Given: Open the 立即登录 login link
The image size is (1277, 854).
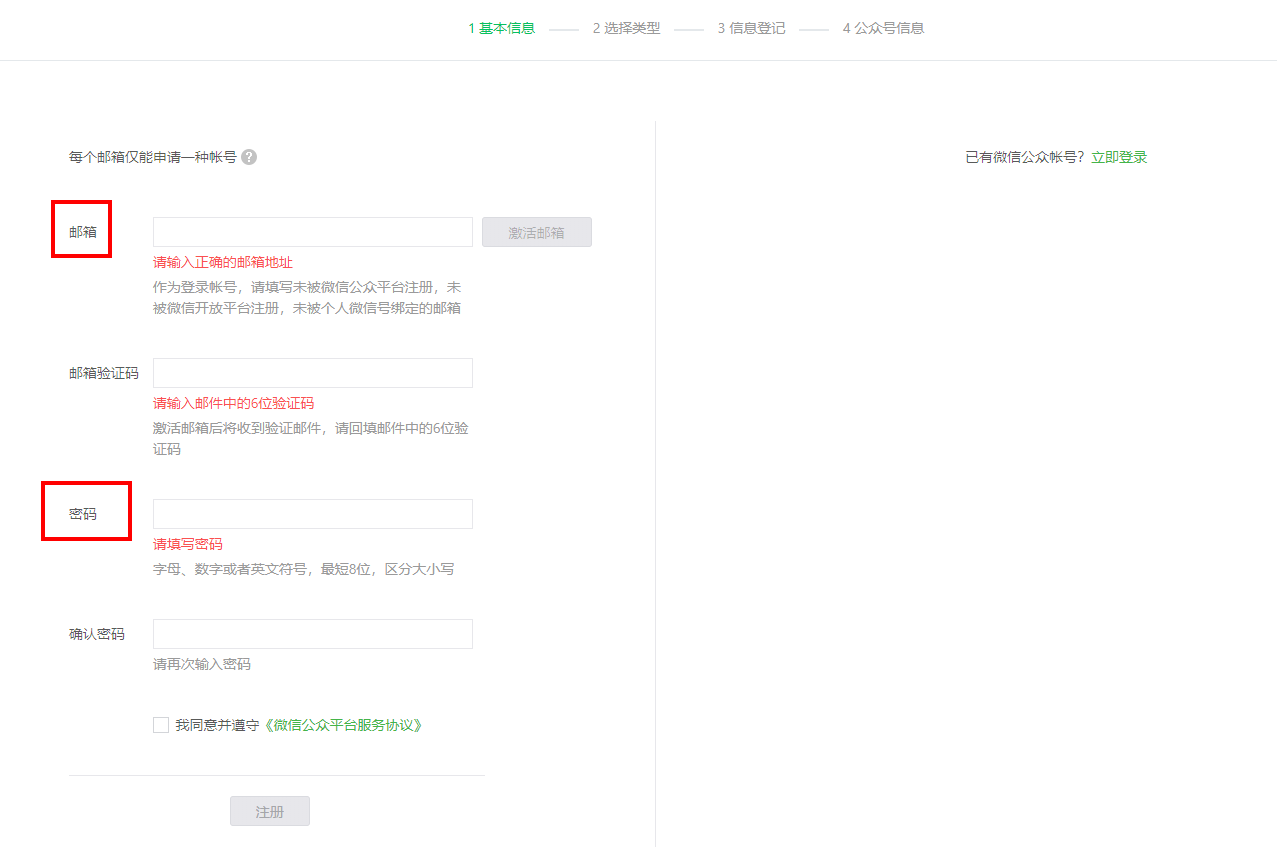Looking at the screenshot, I should [1119, 156].
